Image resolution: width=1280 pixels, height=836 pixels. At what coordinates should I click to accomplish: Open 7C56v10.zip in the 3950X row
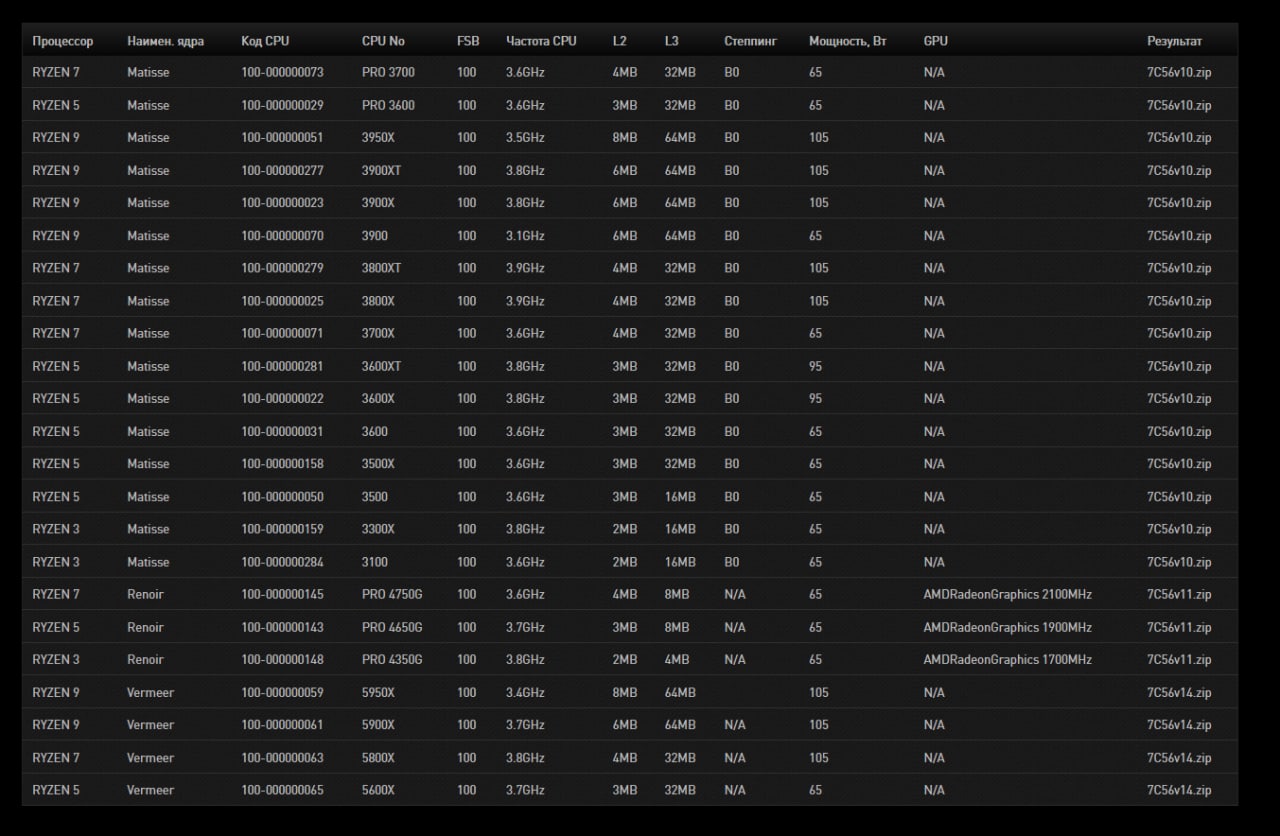click(1179, 138)
